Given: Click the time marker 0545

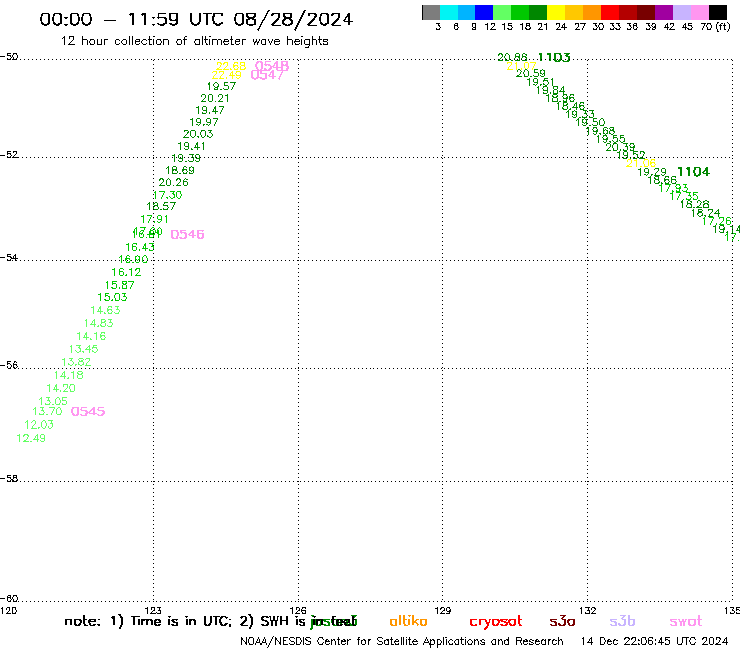Looking at the screenshot, I should pos(88,411).
